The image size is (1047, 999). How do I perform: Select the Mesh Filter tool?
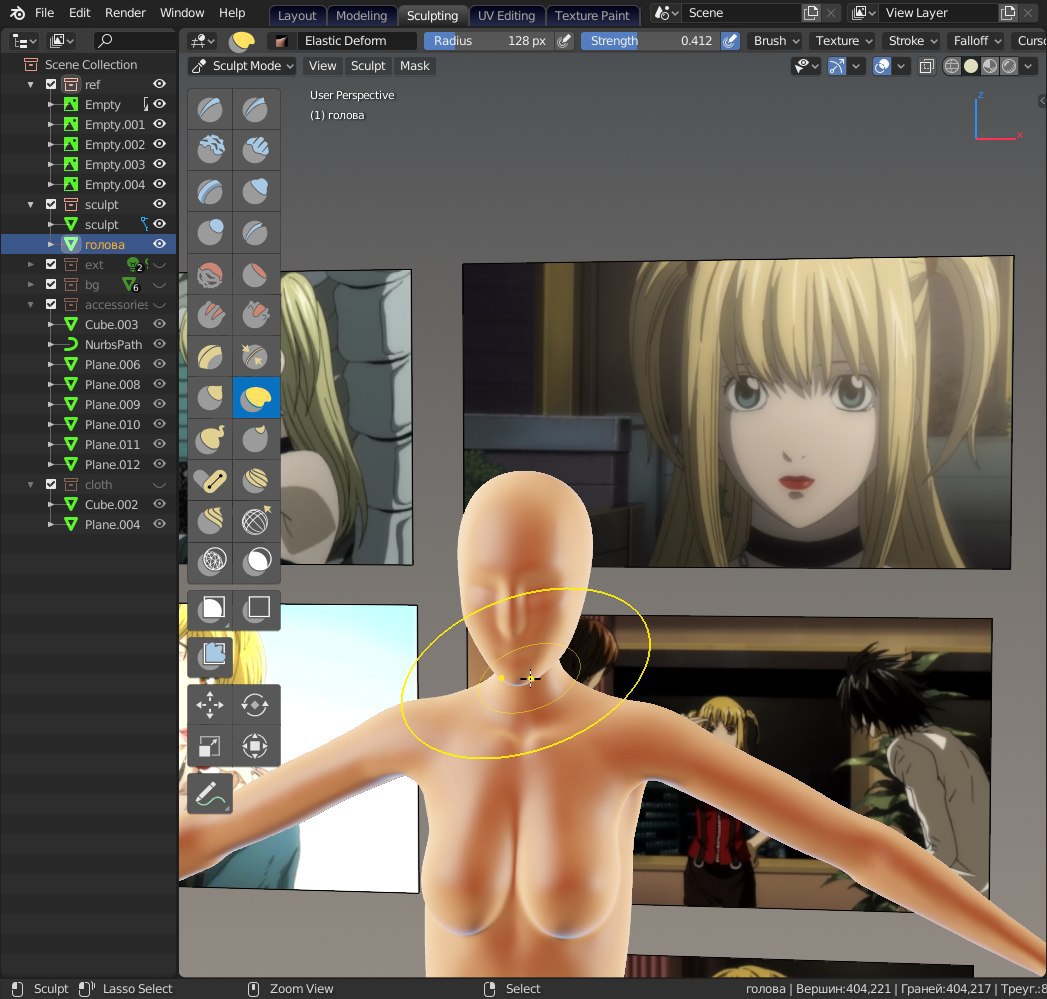(x=210, y=656)
